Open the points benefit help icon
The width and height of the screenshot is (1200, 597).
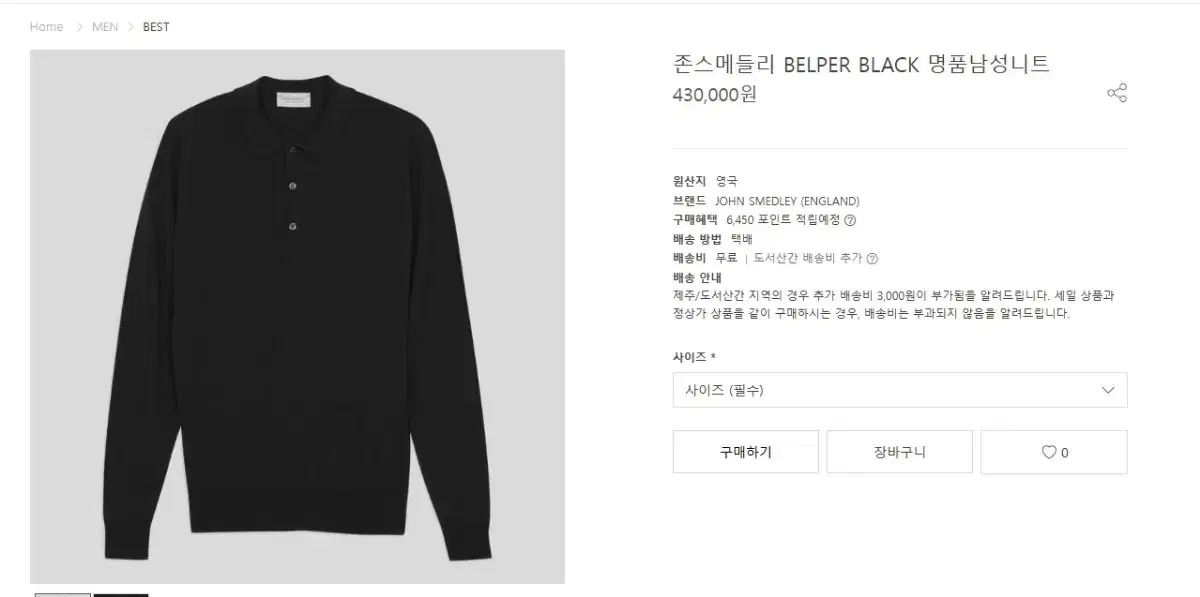850,220
